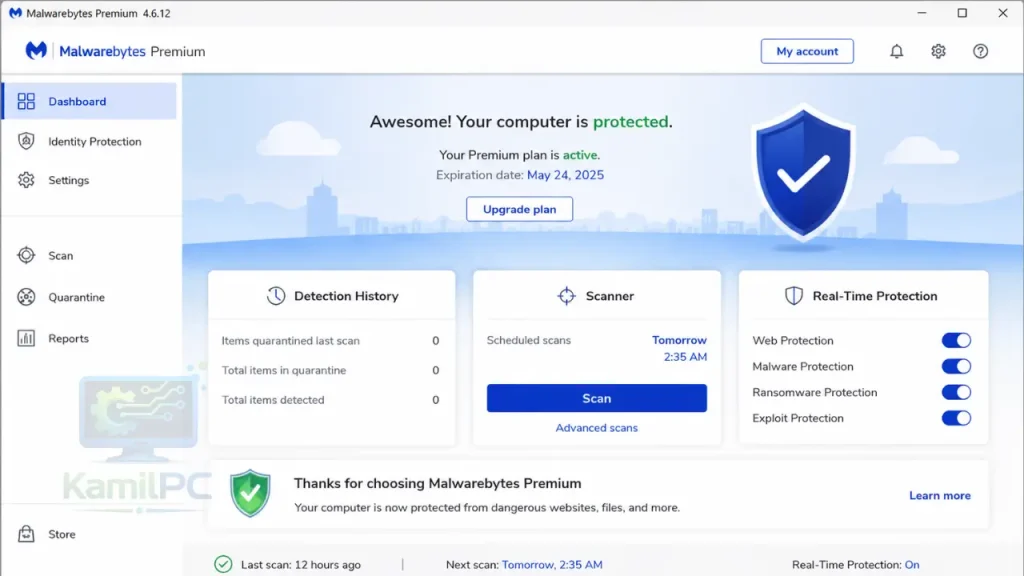1024x576 pixels.
Task: Open the help question mark icon
Action: [x=980, y=51]
